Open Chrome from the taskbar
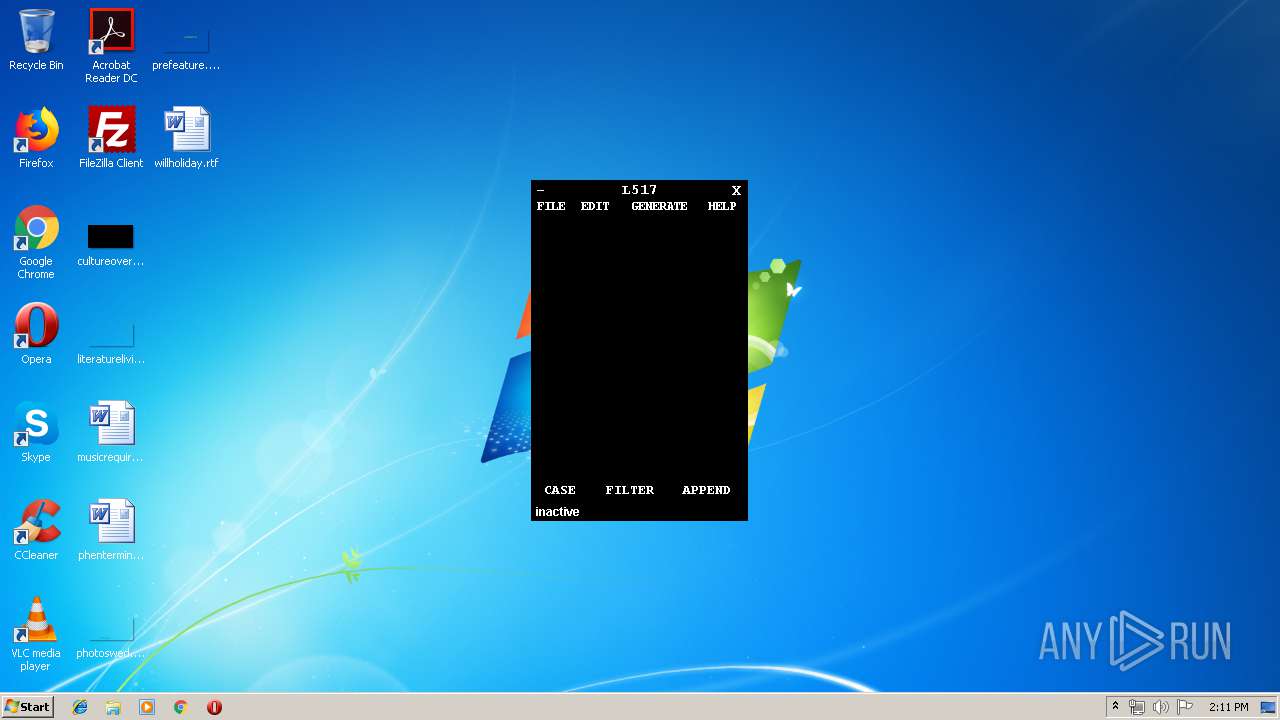The width and height of the screenshot is (1280, 720). pos(181,707)
